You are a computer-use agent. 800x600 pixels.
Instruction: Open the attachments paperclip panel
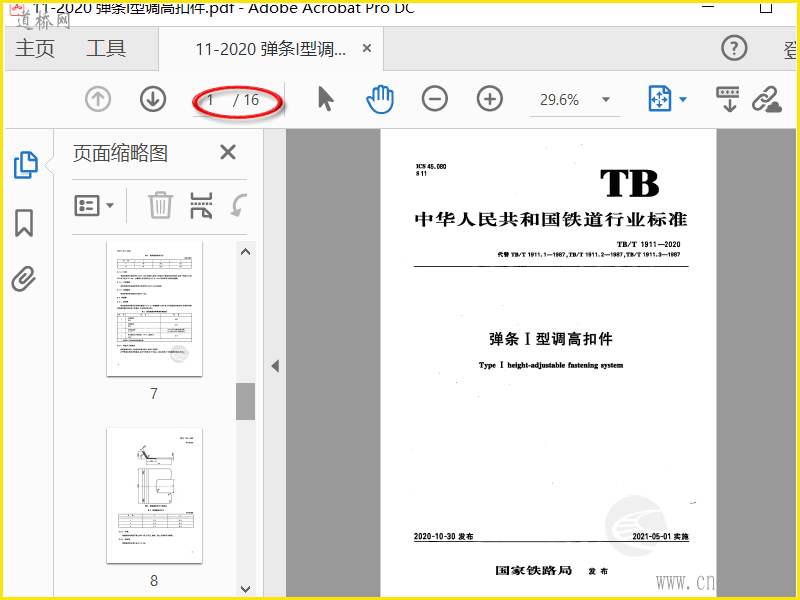click(x=24, y=279)
